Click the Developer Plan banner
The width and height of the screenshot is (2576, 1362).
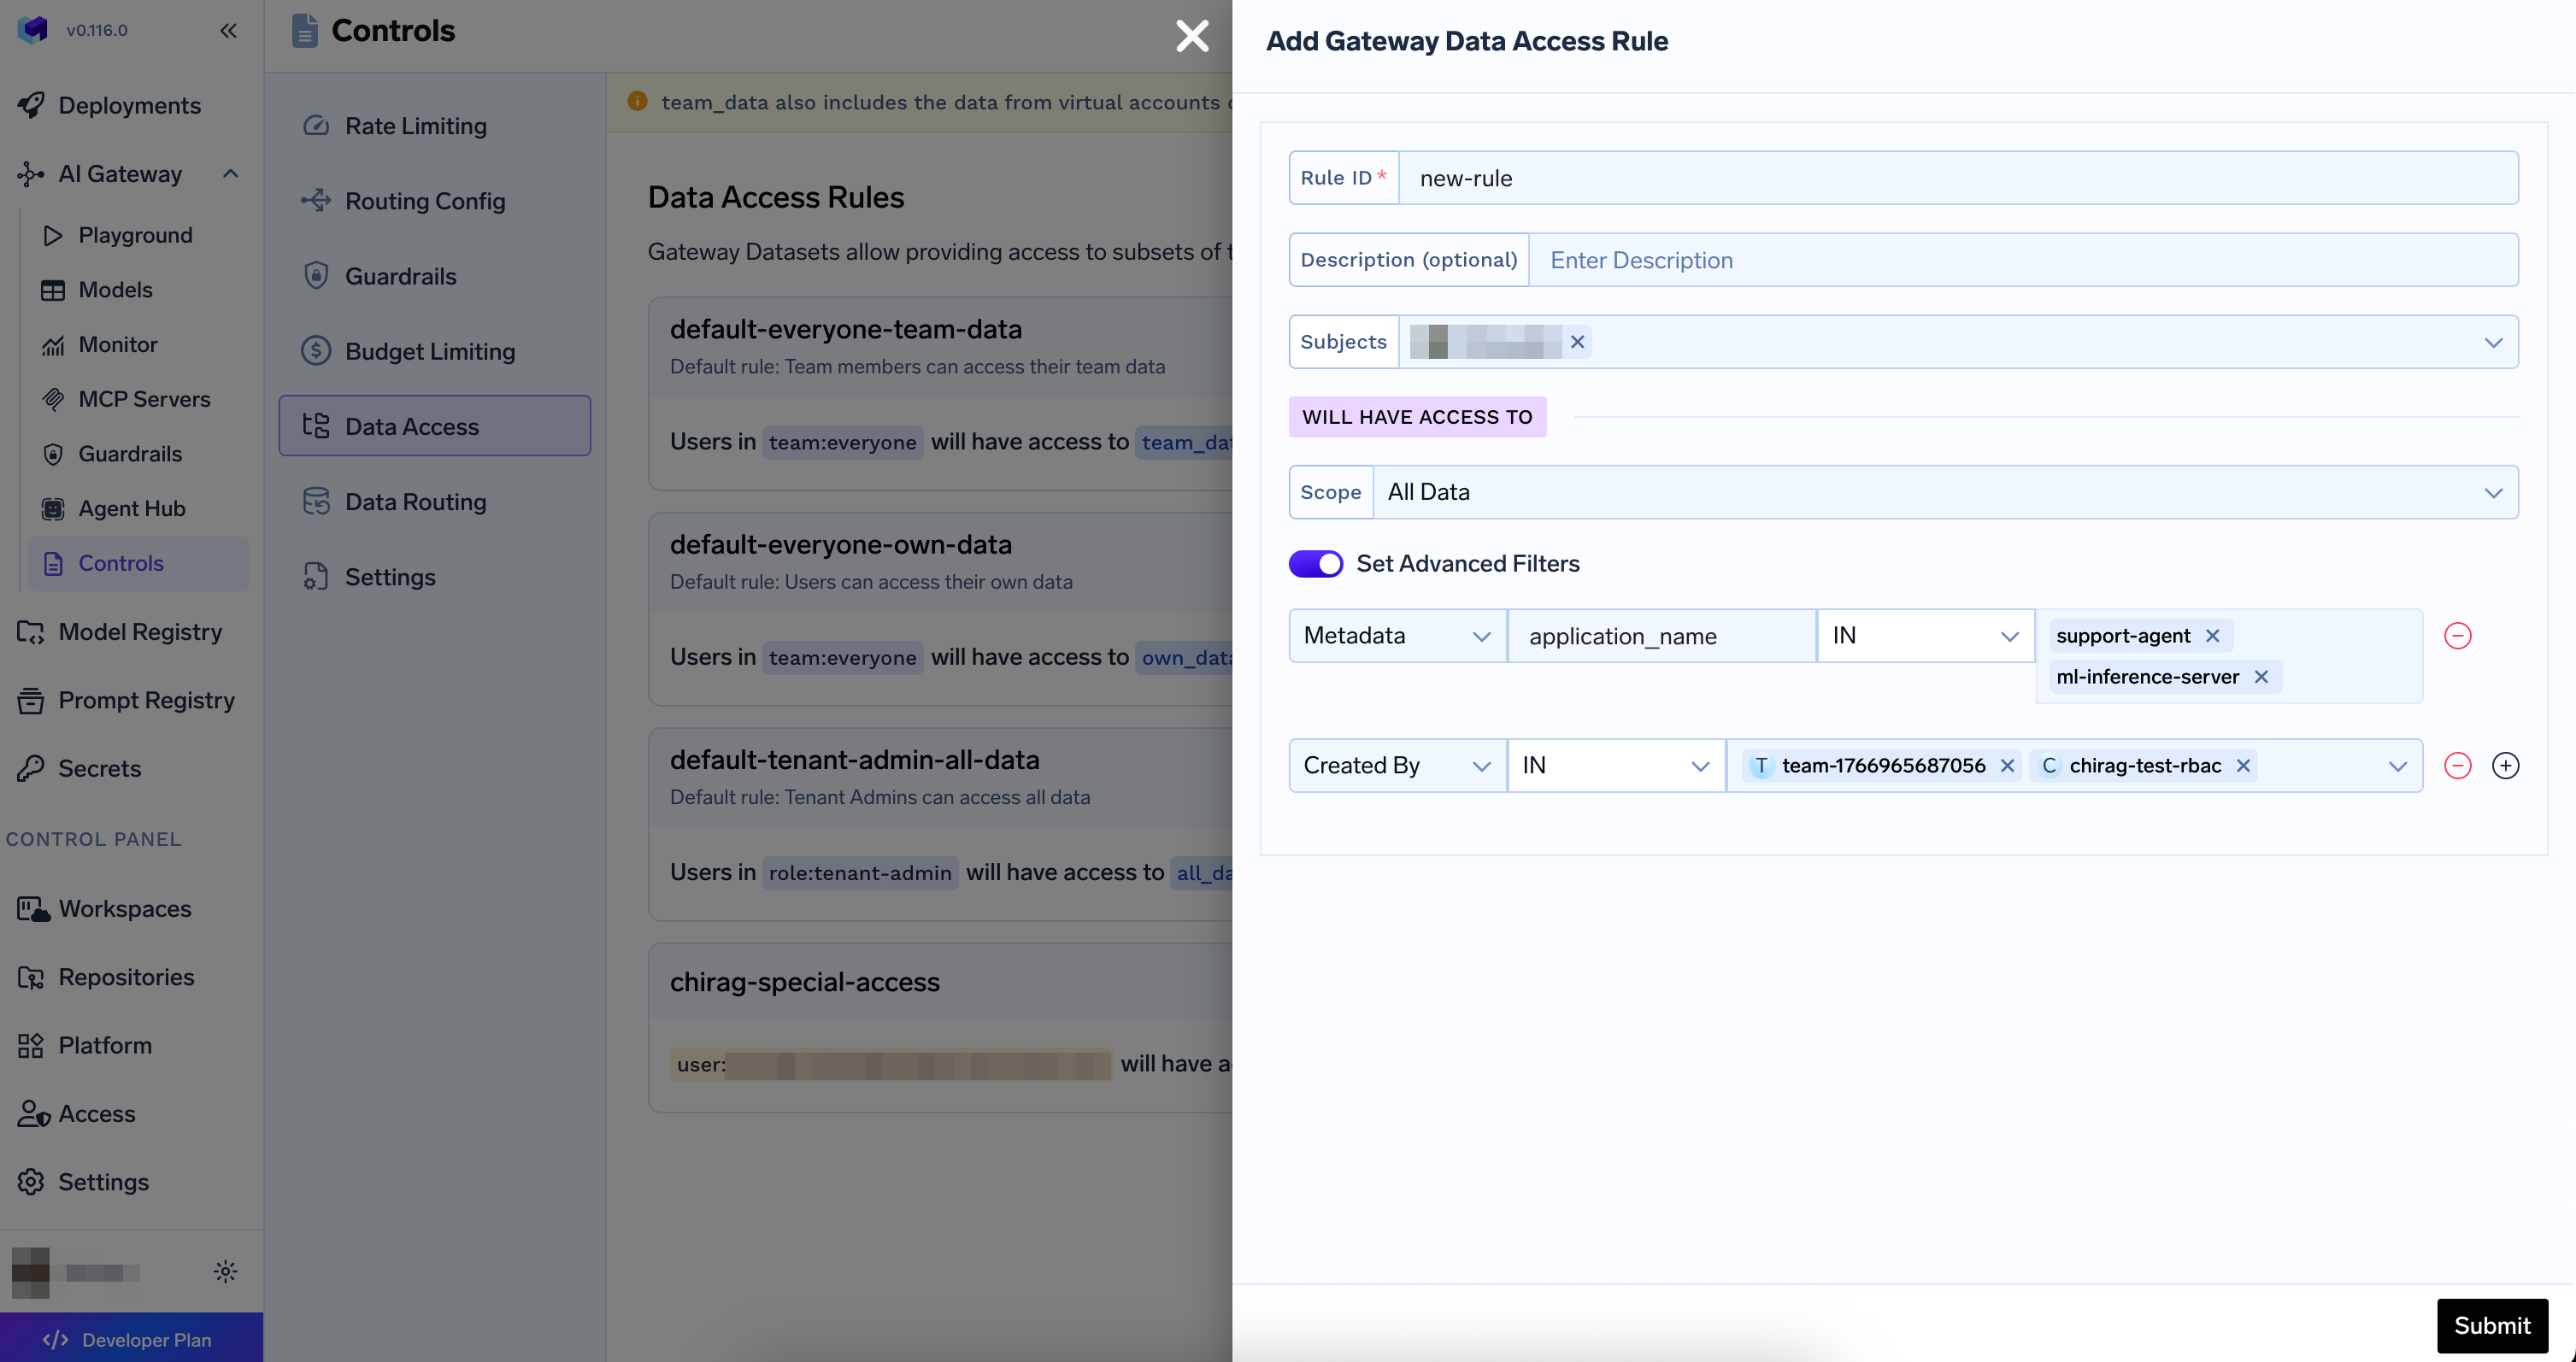coord(131,1339)
